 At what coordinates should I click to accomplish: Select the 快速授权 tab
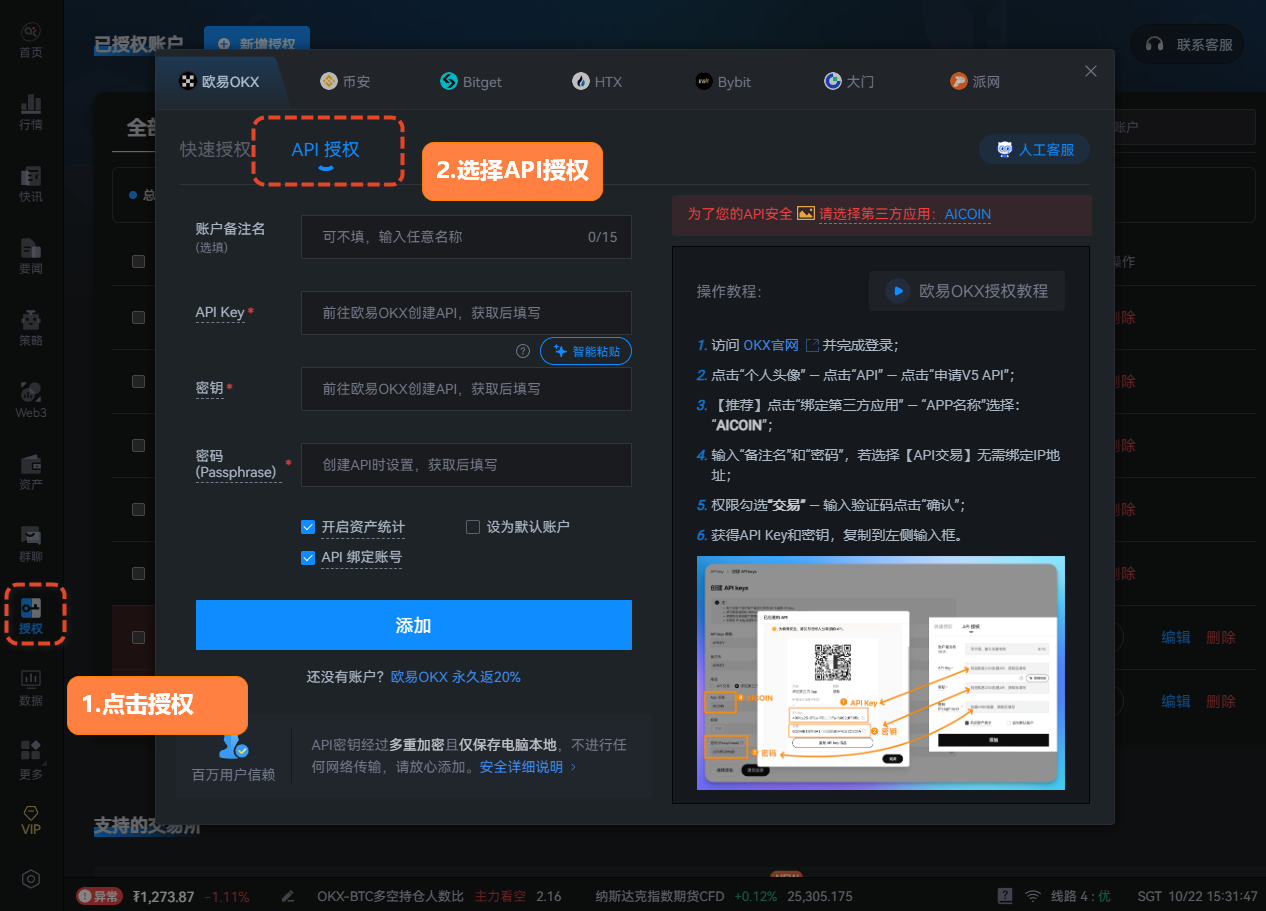click(216, 149)
